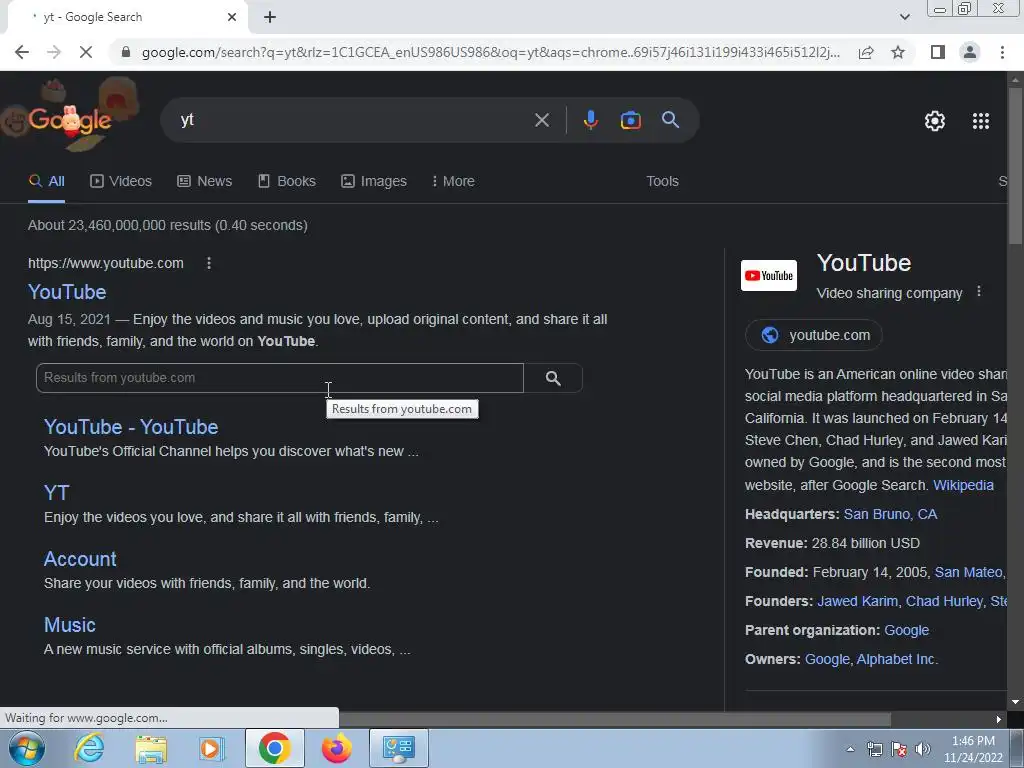The height and width of the screenshot is (768, 1024).
Task: Open Windows Explorer folder from taskbar
Action: click(151, 748)
